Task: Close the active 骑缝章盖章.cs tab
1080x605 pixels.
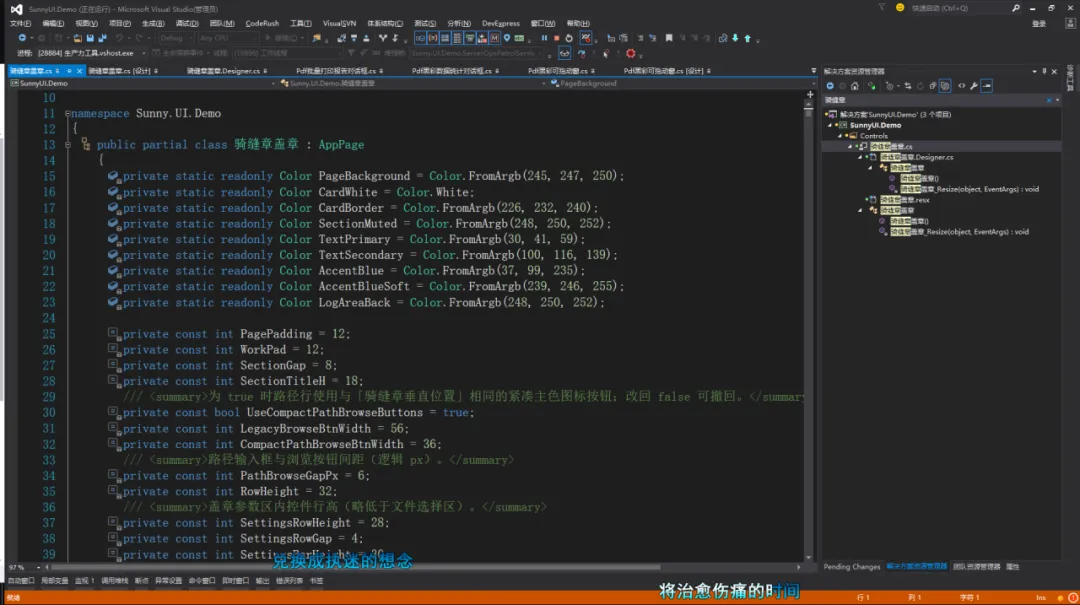Action: coord(79,71)
